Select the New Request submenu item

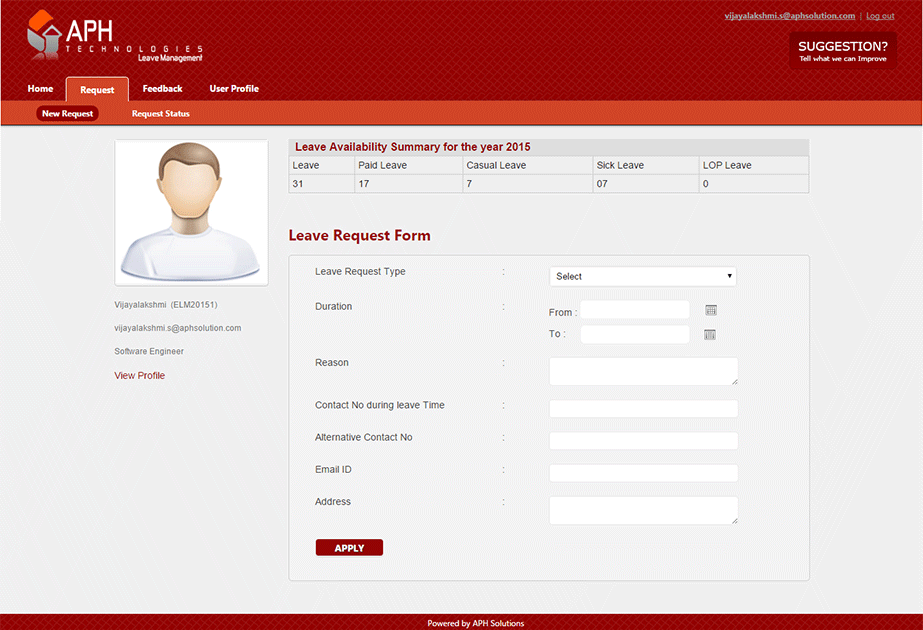(68, 114)
